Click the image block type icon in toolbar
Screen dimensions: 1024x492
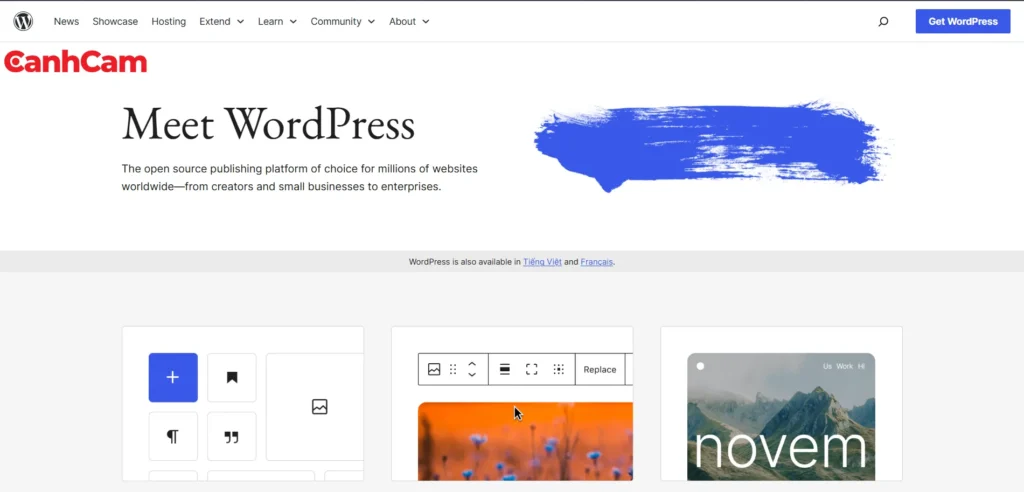coord(434,370)
